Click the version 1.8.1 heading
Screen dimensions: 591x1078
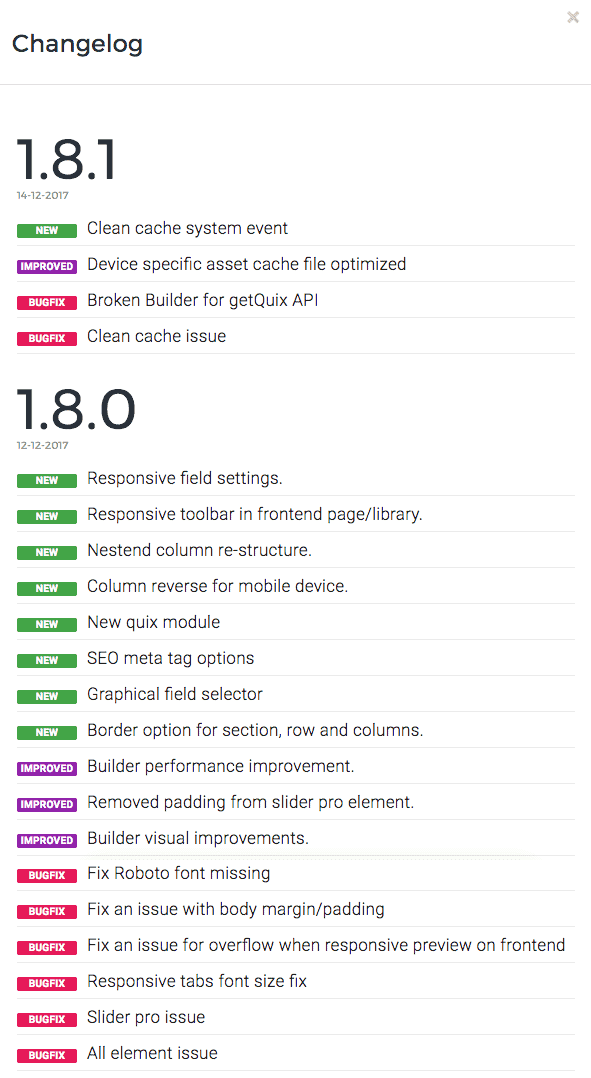point(65,160)
